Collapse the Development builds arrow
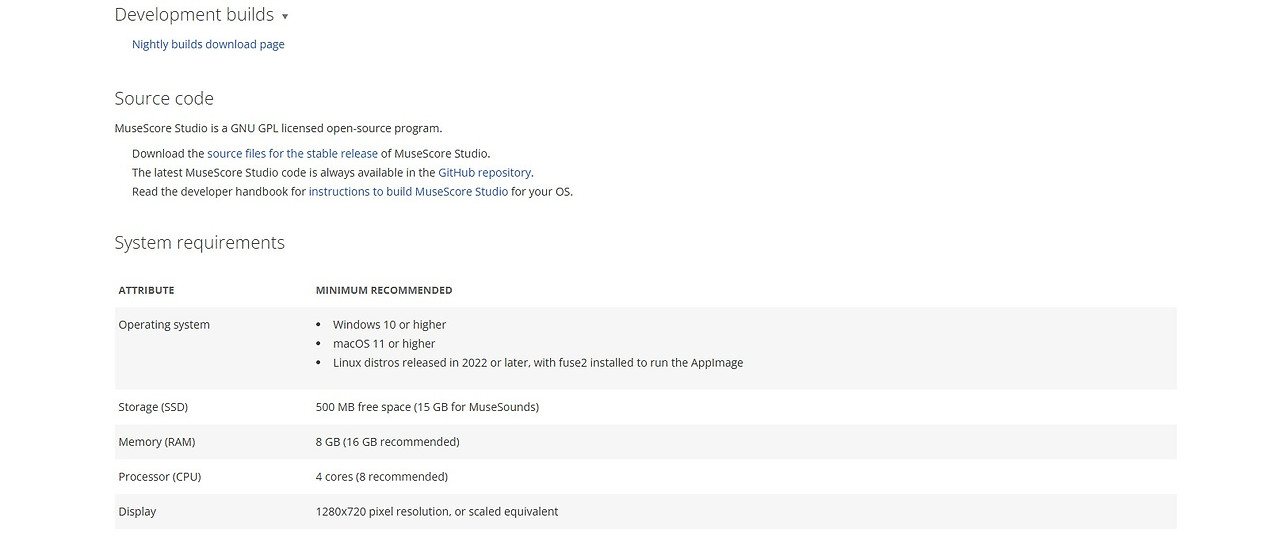1280x548 pixels. (x=285, y=17)
